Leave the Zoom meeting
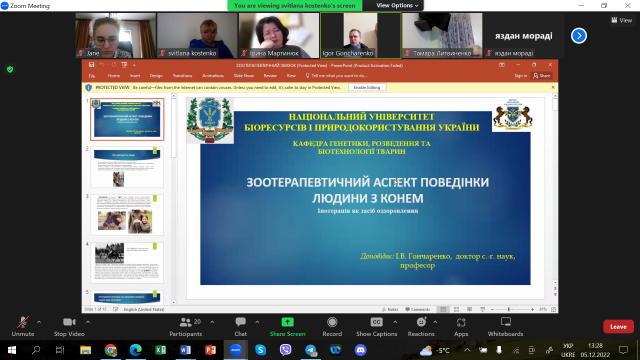This screenshot has height=360, width=640. click(x=618, y=327)
